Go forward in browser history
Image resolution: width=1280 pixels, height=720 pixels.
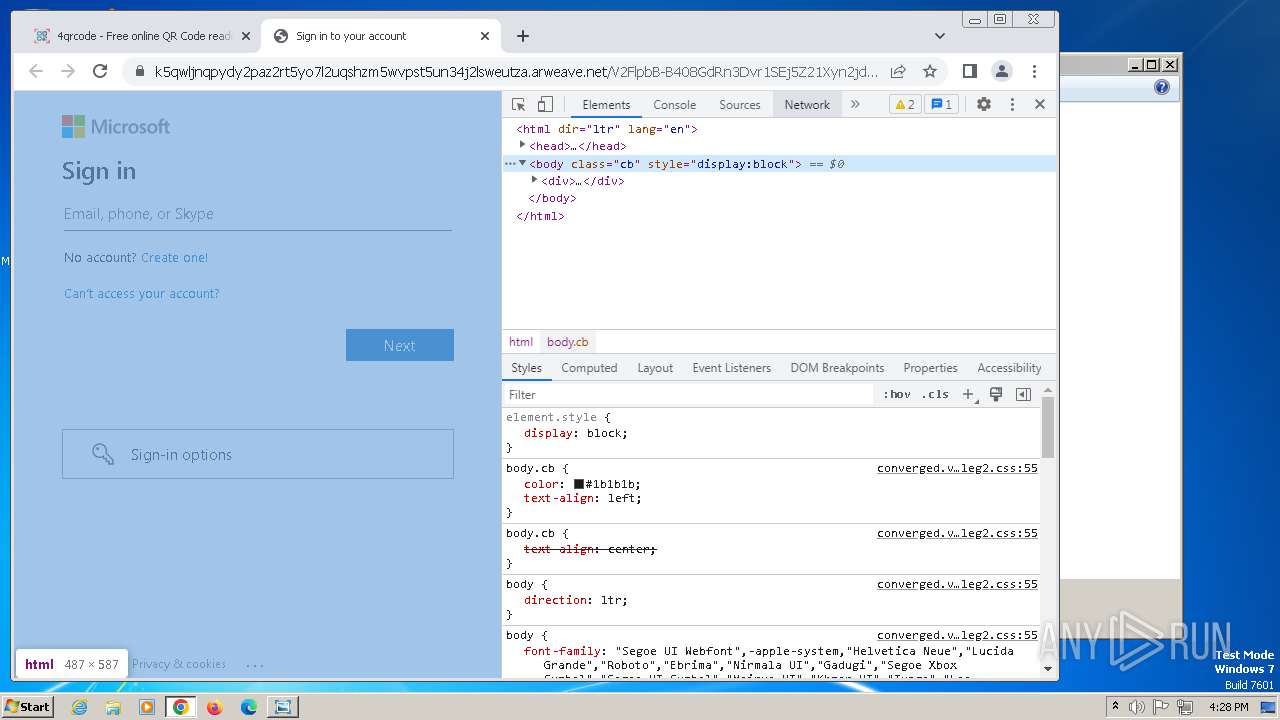point(68,71)
